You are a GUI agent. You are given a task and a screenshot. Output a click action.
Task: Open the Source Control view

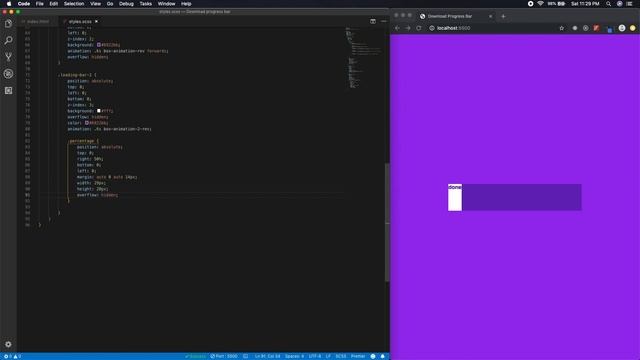pyautogui.click(x=8, y=57)
